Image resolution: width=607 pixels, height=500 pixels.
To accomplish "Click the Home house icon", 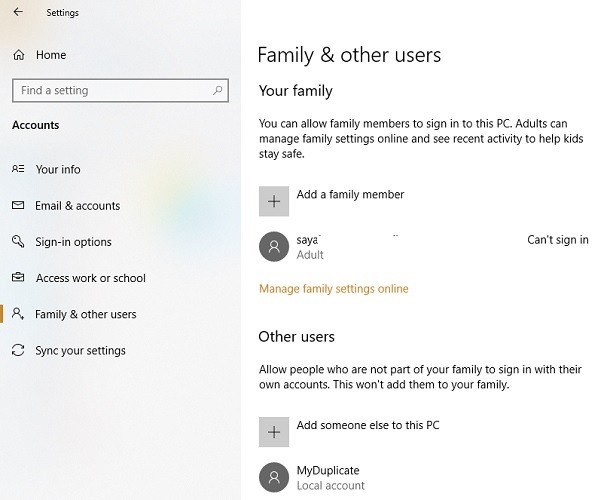I will (x=18, y=55).
